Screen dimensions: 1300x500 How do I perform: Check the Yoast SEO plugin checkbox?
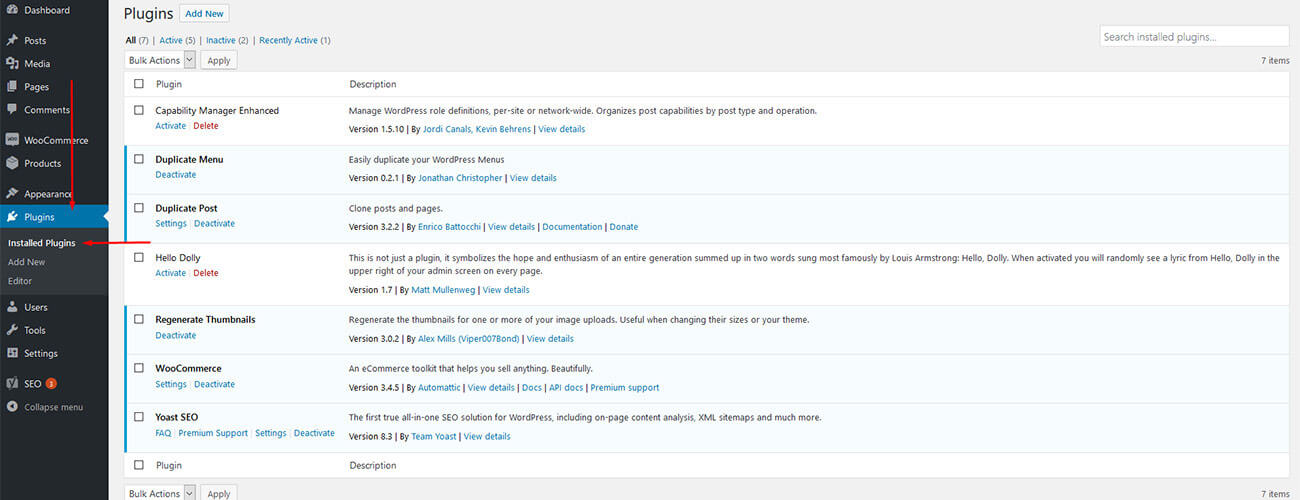(139, 417)
